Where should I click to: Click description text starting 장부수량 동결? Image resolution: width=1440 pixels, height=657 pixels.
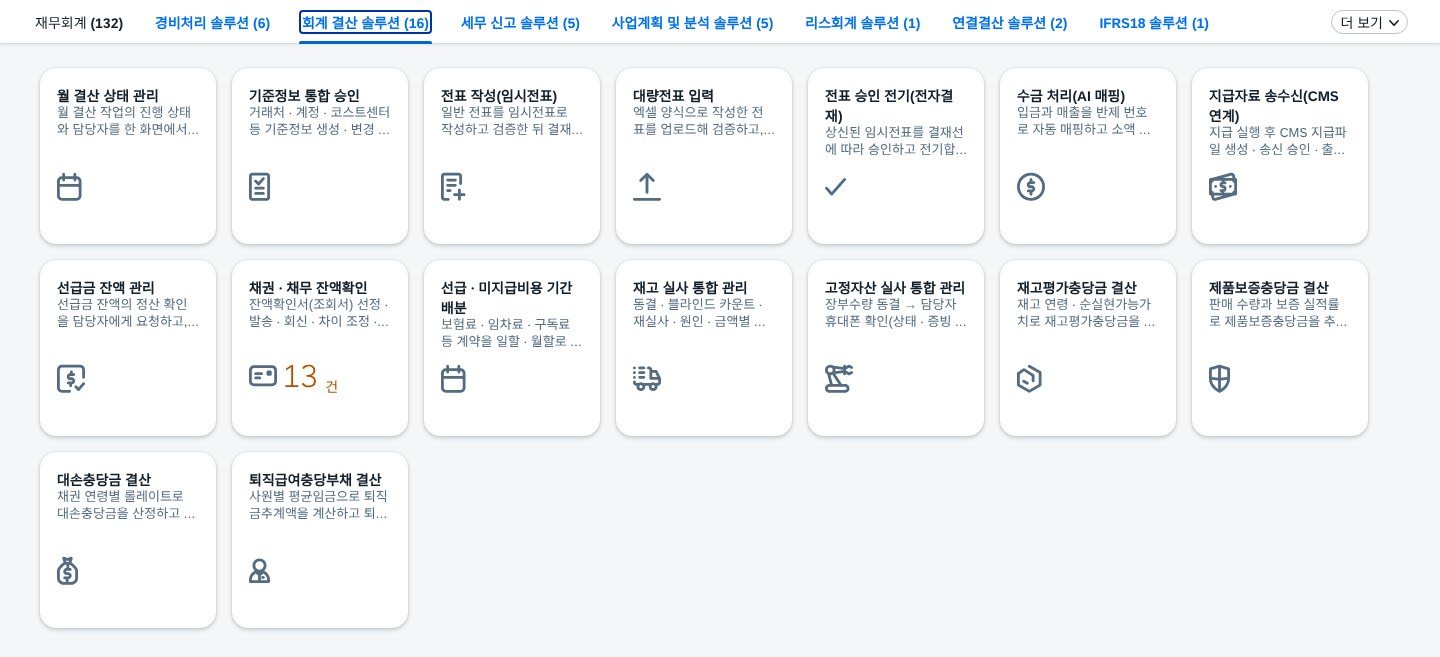(896, 313)
